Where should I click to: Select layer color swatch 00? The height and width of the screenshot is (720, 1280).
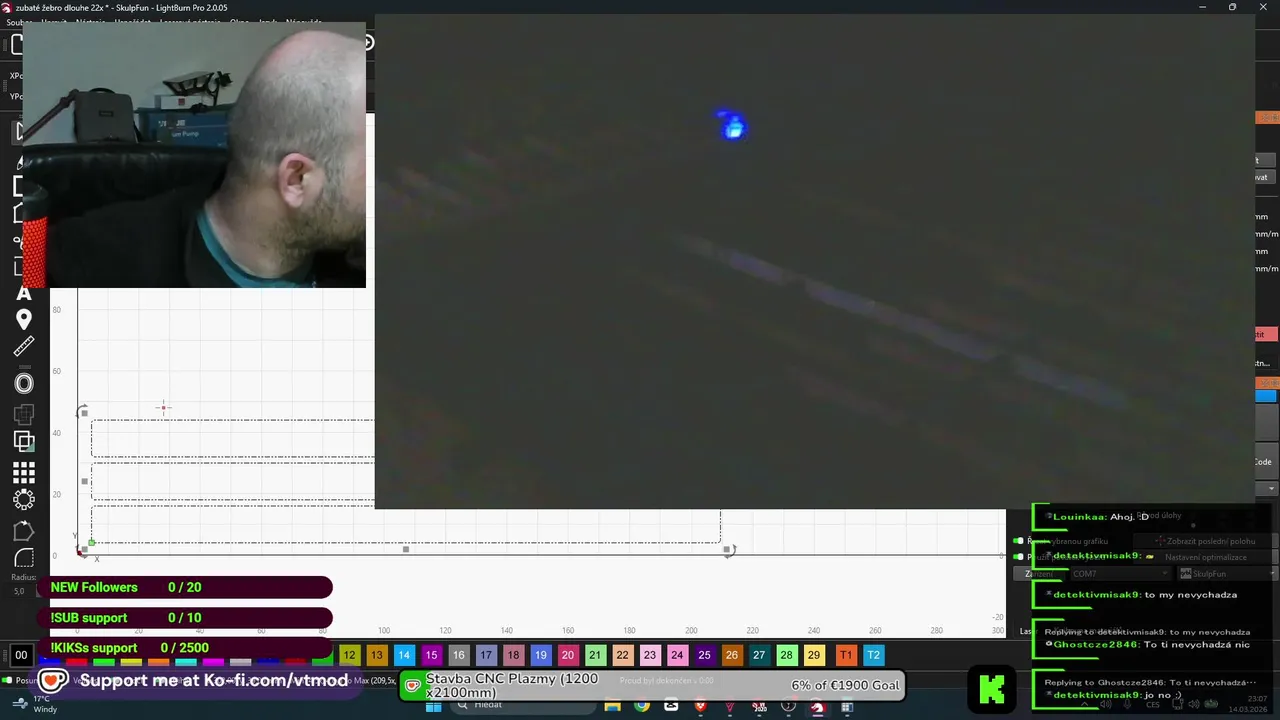tap(21, 655)
